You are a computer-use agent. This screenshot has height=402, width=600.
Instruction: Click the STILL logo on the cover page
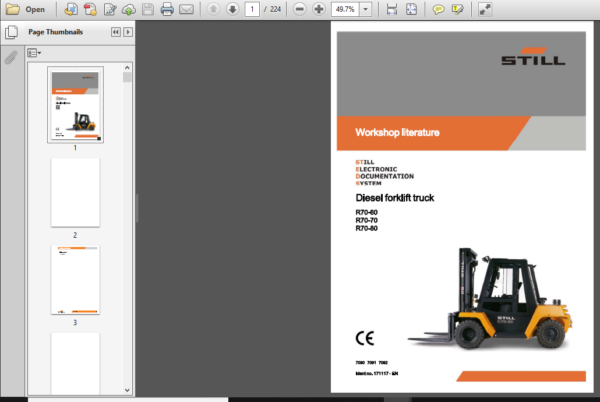point(533,56)
